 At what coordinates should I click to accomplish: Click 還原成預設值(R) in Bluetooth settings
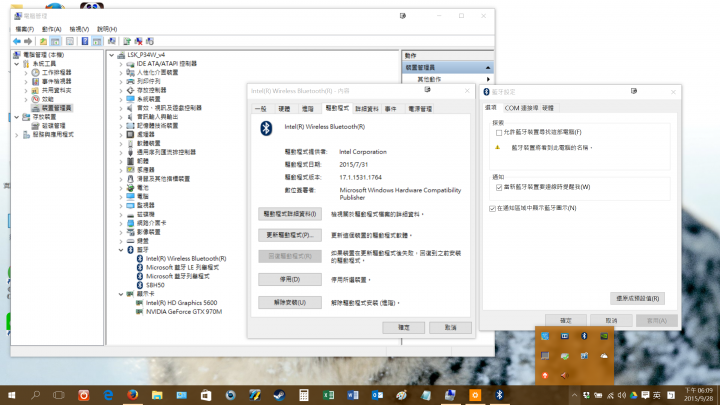click(637, 298)
